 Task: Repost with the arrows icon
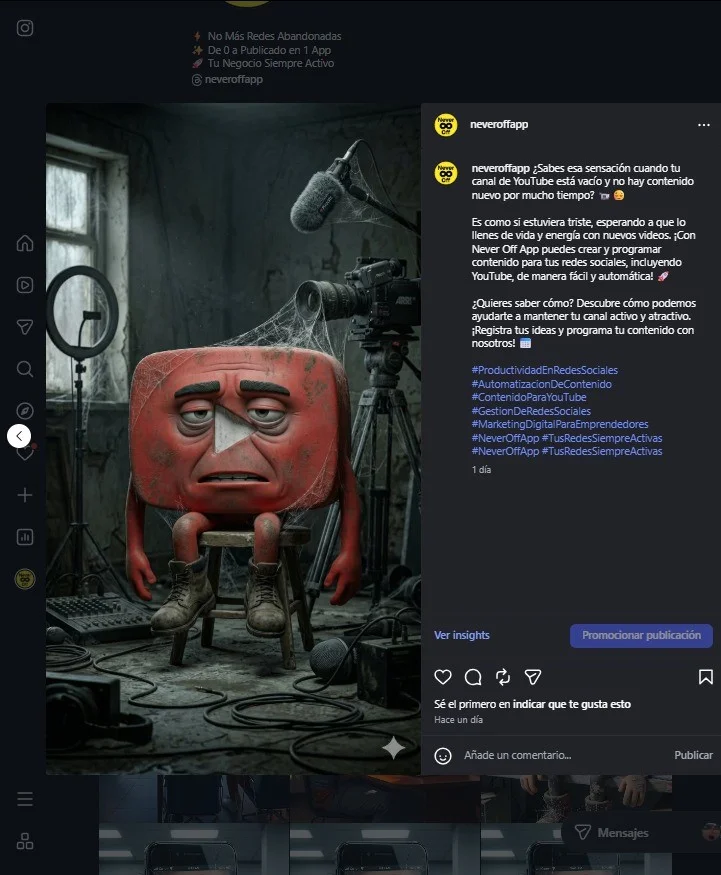pyautogui.click(x=503, y=677)
